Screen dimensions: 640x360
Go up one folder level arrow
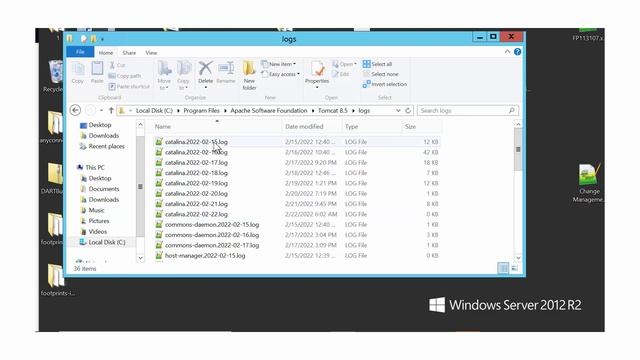tap(111, 110)
